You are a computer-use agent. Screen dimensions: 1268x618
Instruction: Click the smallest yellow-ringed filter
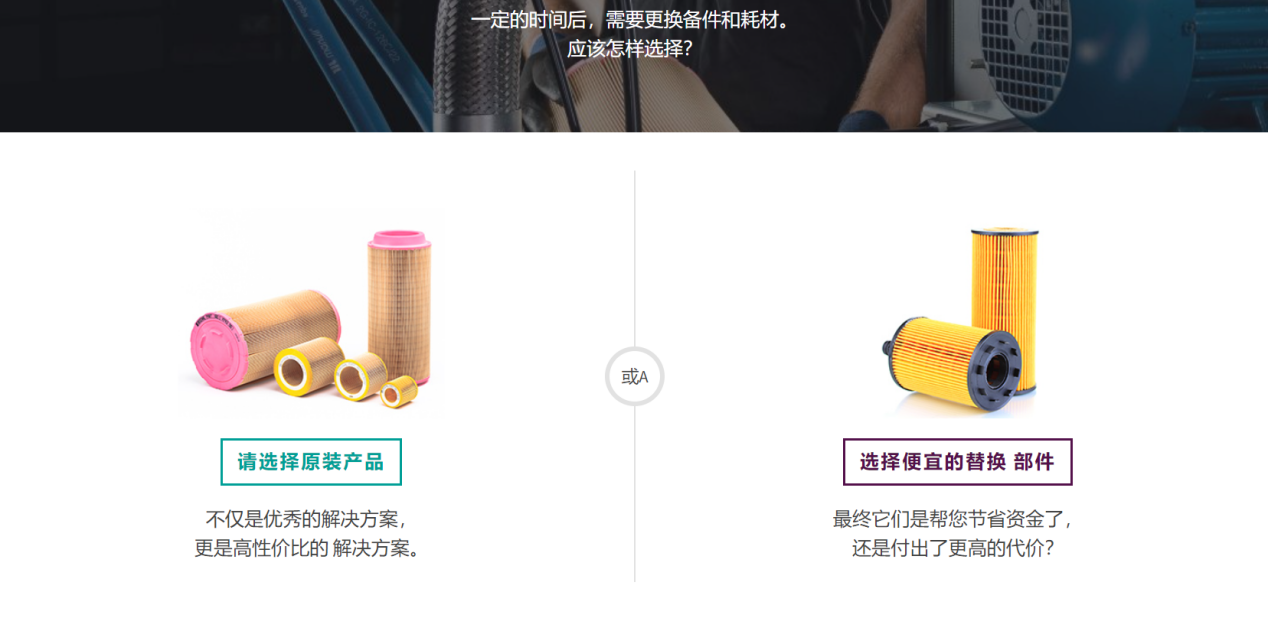point(398,390)
